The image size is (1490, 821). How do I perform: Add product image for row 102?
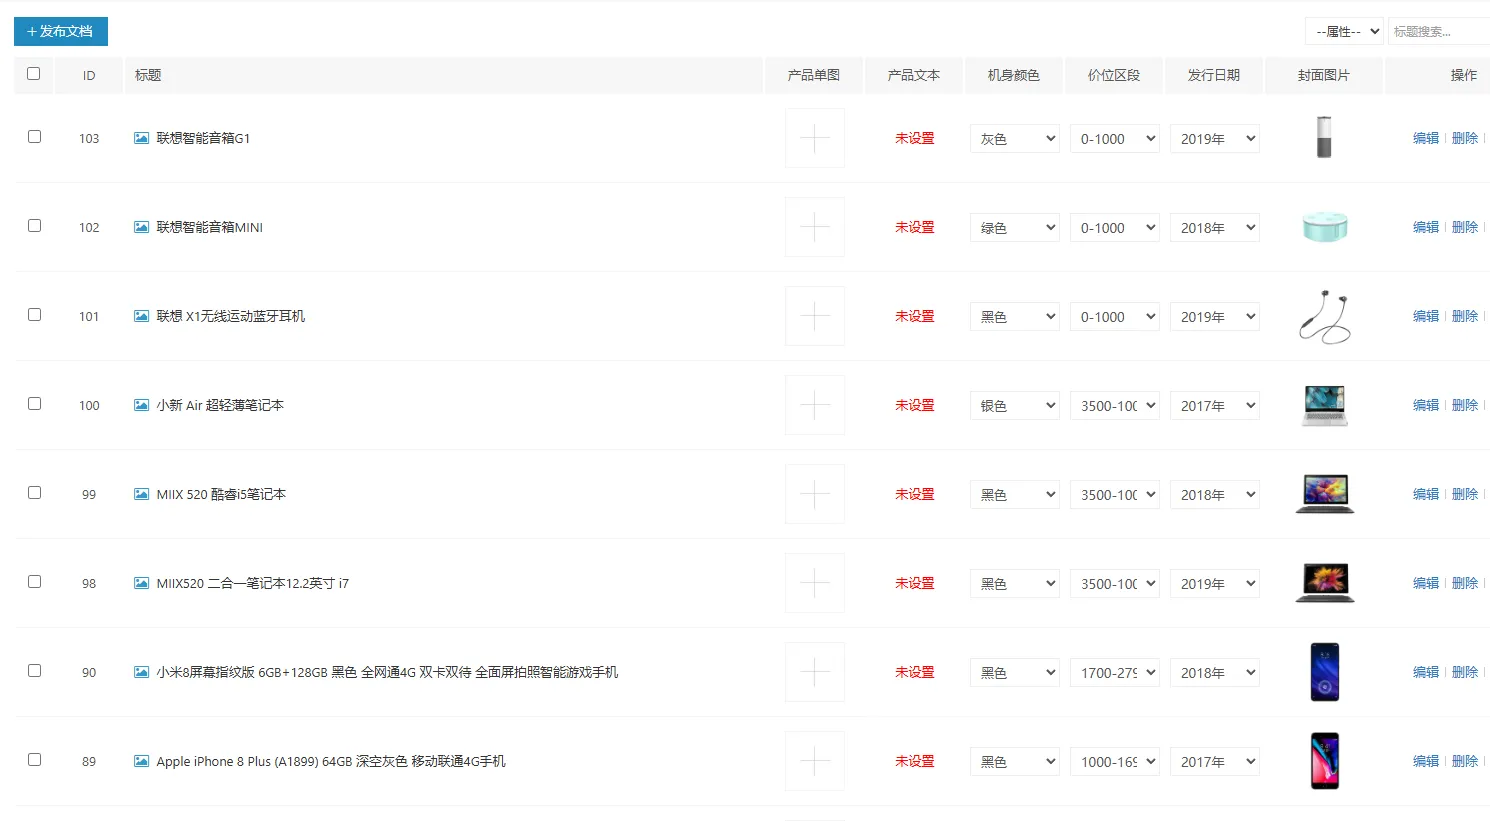[x=815, y=227]
